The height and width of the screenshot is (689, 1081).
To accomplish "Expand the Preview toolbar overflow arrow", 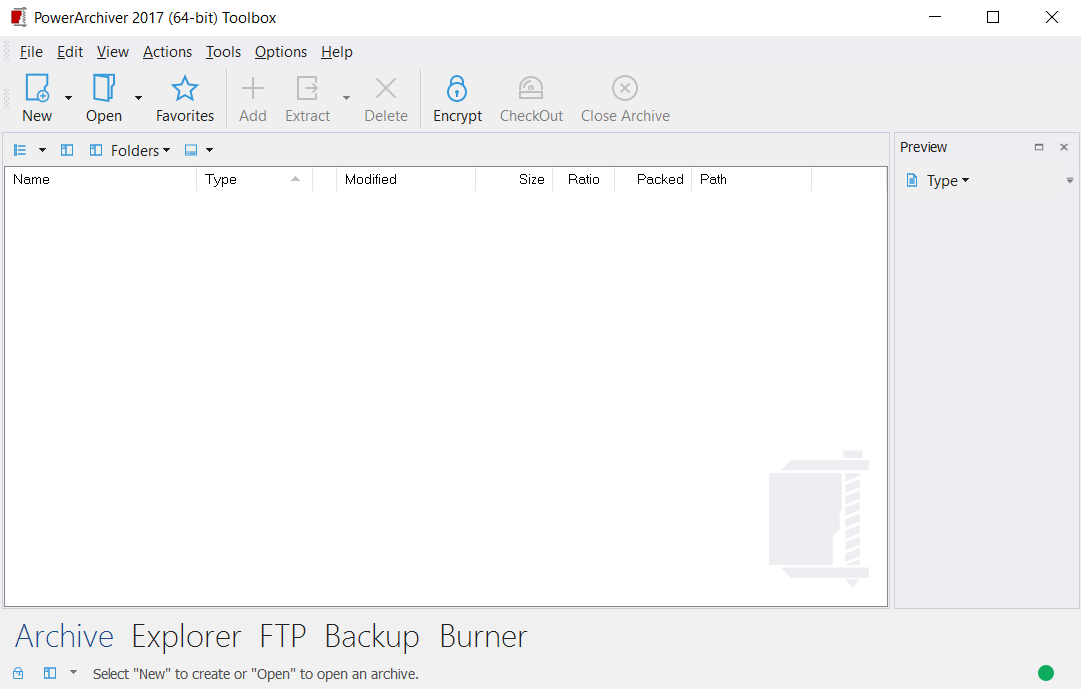I will 1070,181.
